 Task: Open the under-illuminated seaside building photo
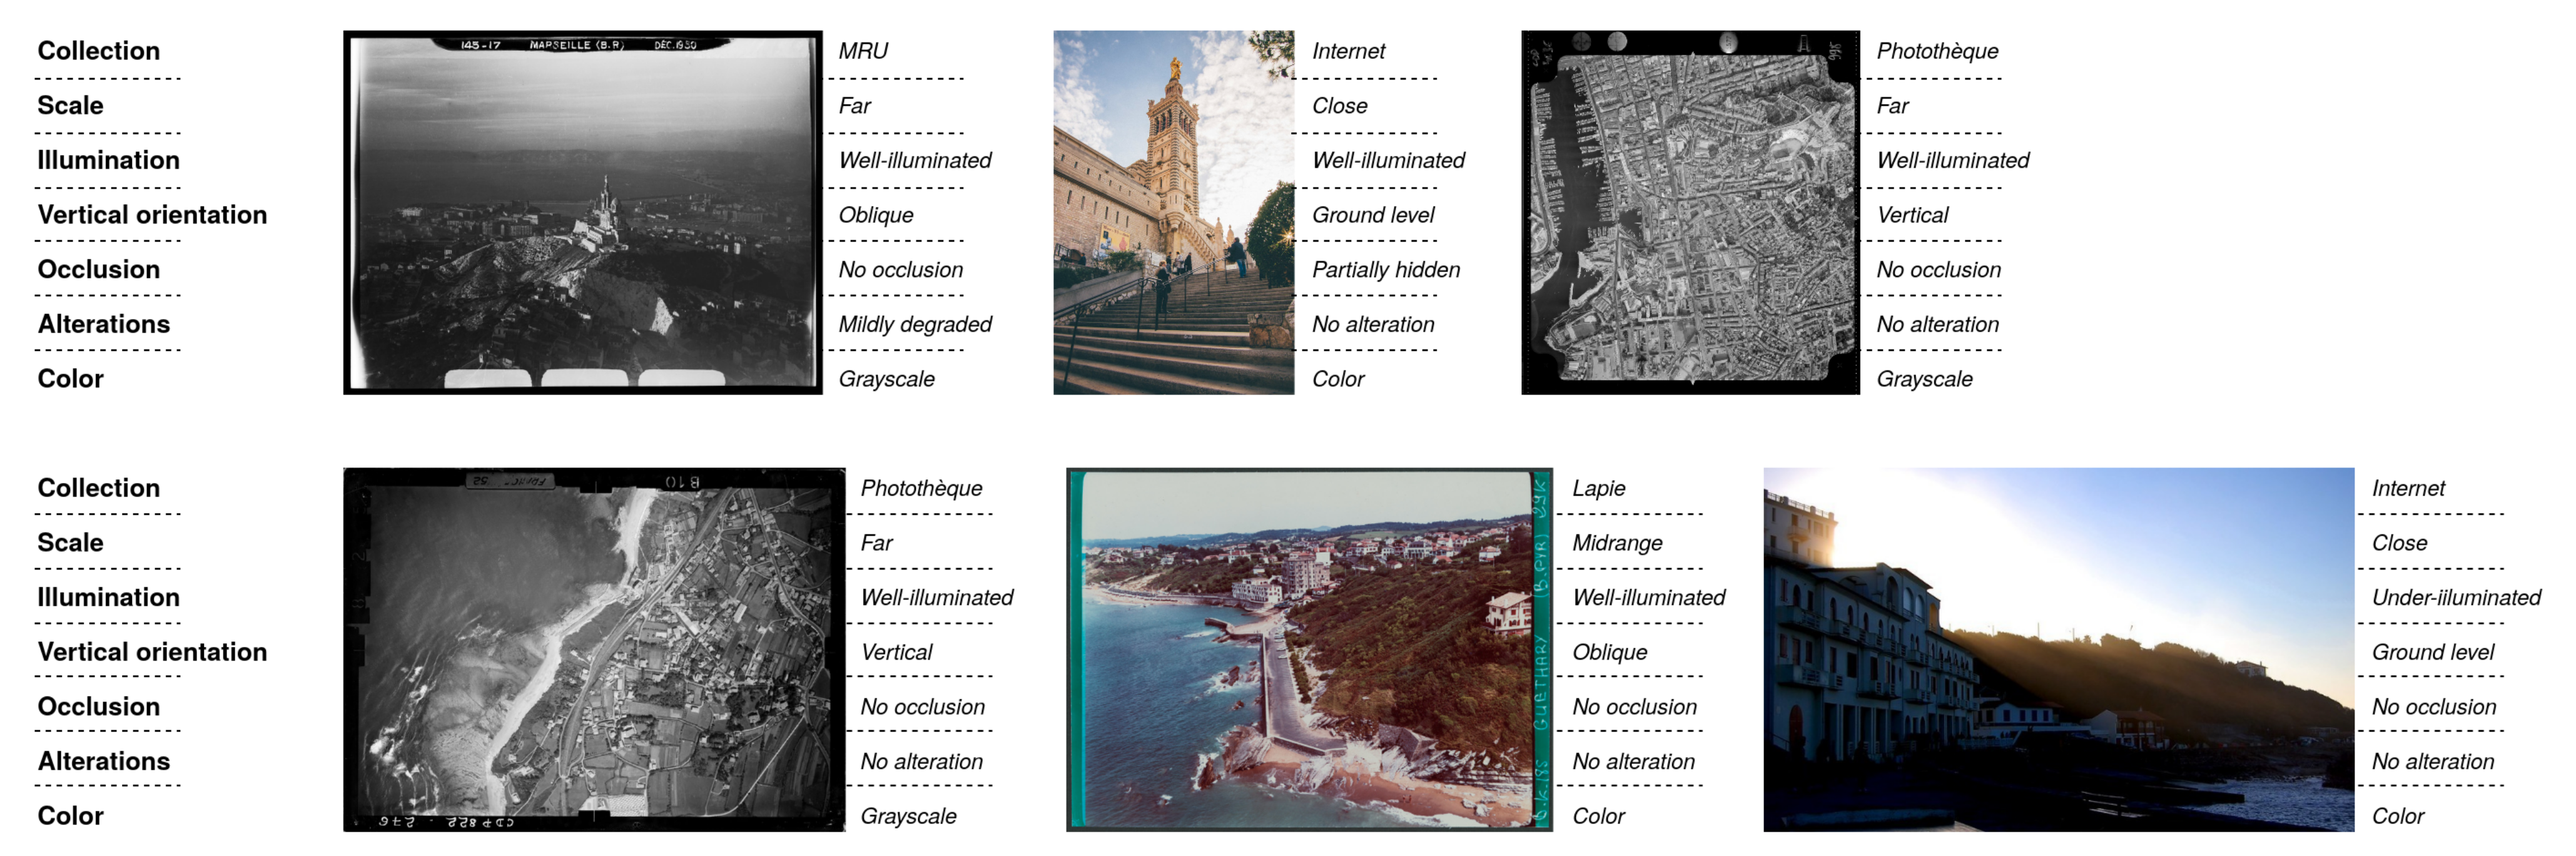pyautogui.click(x=2058, y=649)
